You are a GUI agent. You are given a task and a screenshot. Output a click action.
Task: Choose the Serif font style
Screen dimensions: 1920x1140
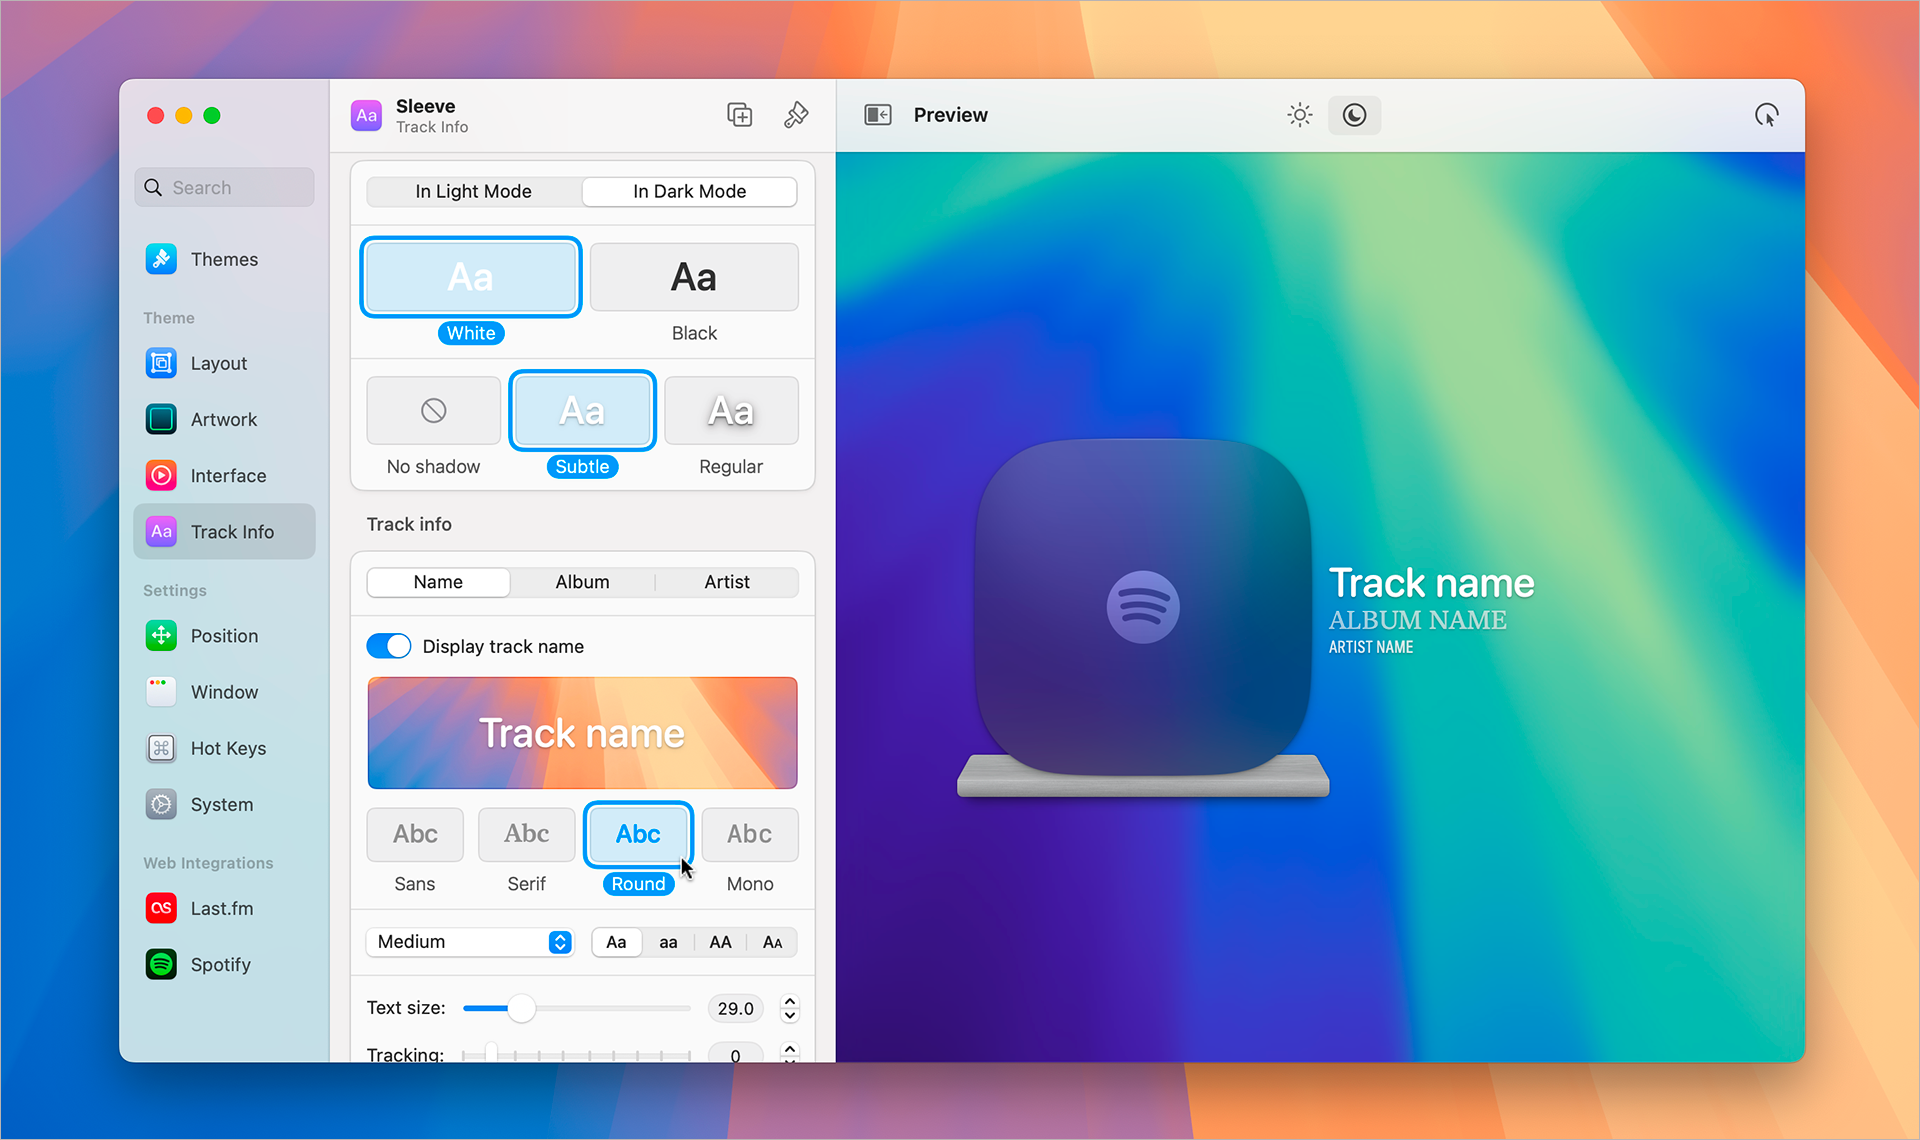[527, 834]
